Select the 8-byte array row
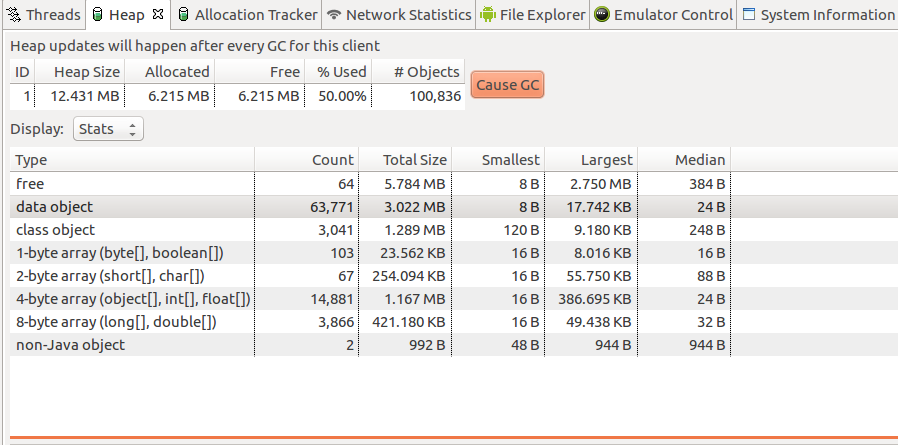The height and width of the screenshot is (445, 898). pos(454,322)
